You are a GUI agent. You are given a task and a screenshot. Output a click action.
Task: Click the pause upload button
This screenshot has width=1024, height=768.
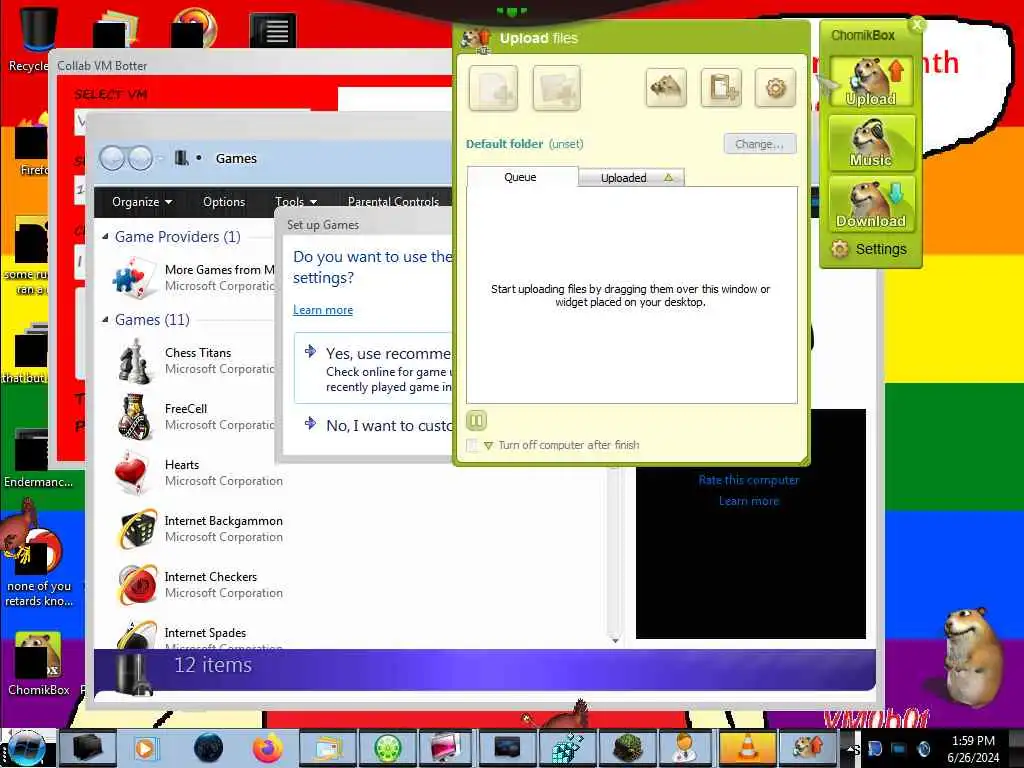(477, 421)
